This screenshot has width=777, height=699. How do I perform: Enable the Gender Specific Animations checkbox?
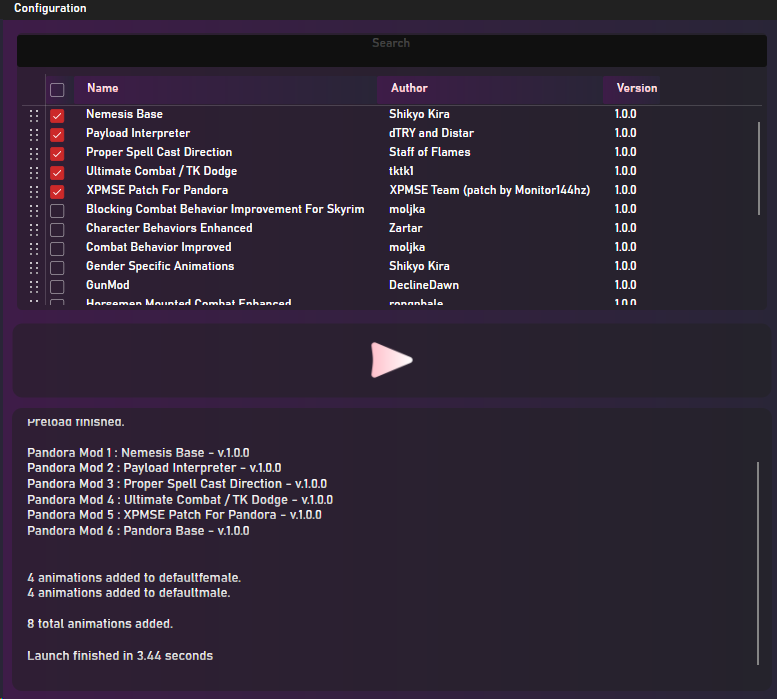tap(57, 268)
